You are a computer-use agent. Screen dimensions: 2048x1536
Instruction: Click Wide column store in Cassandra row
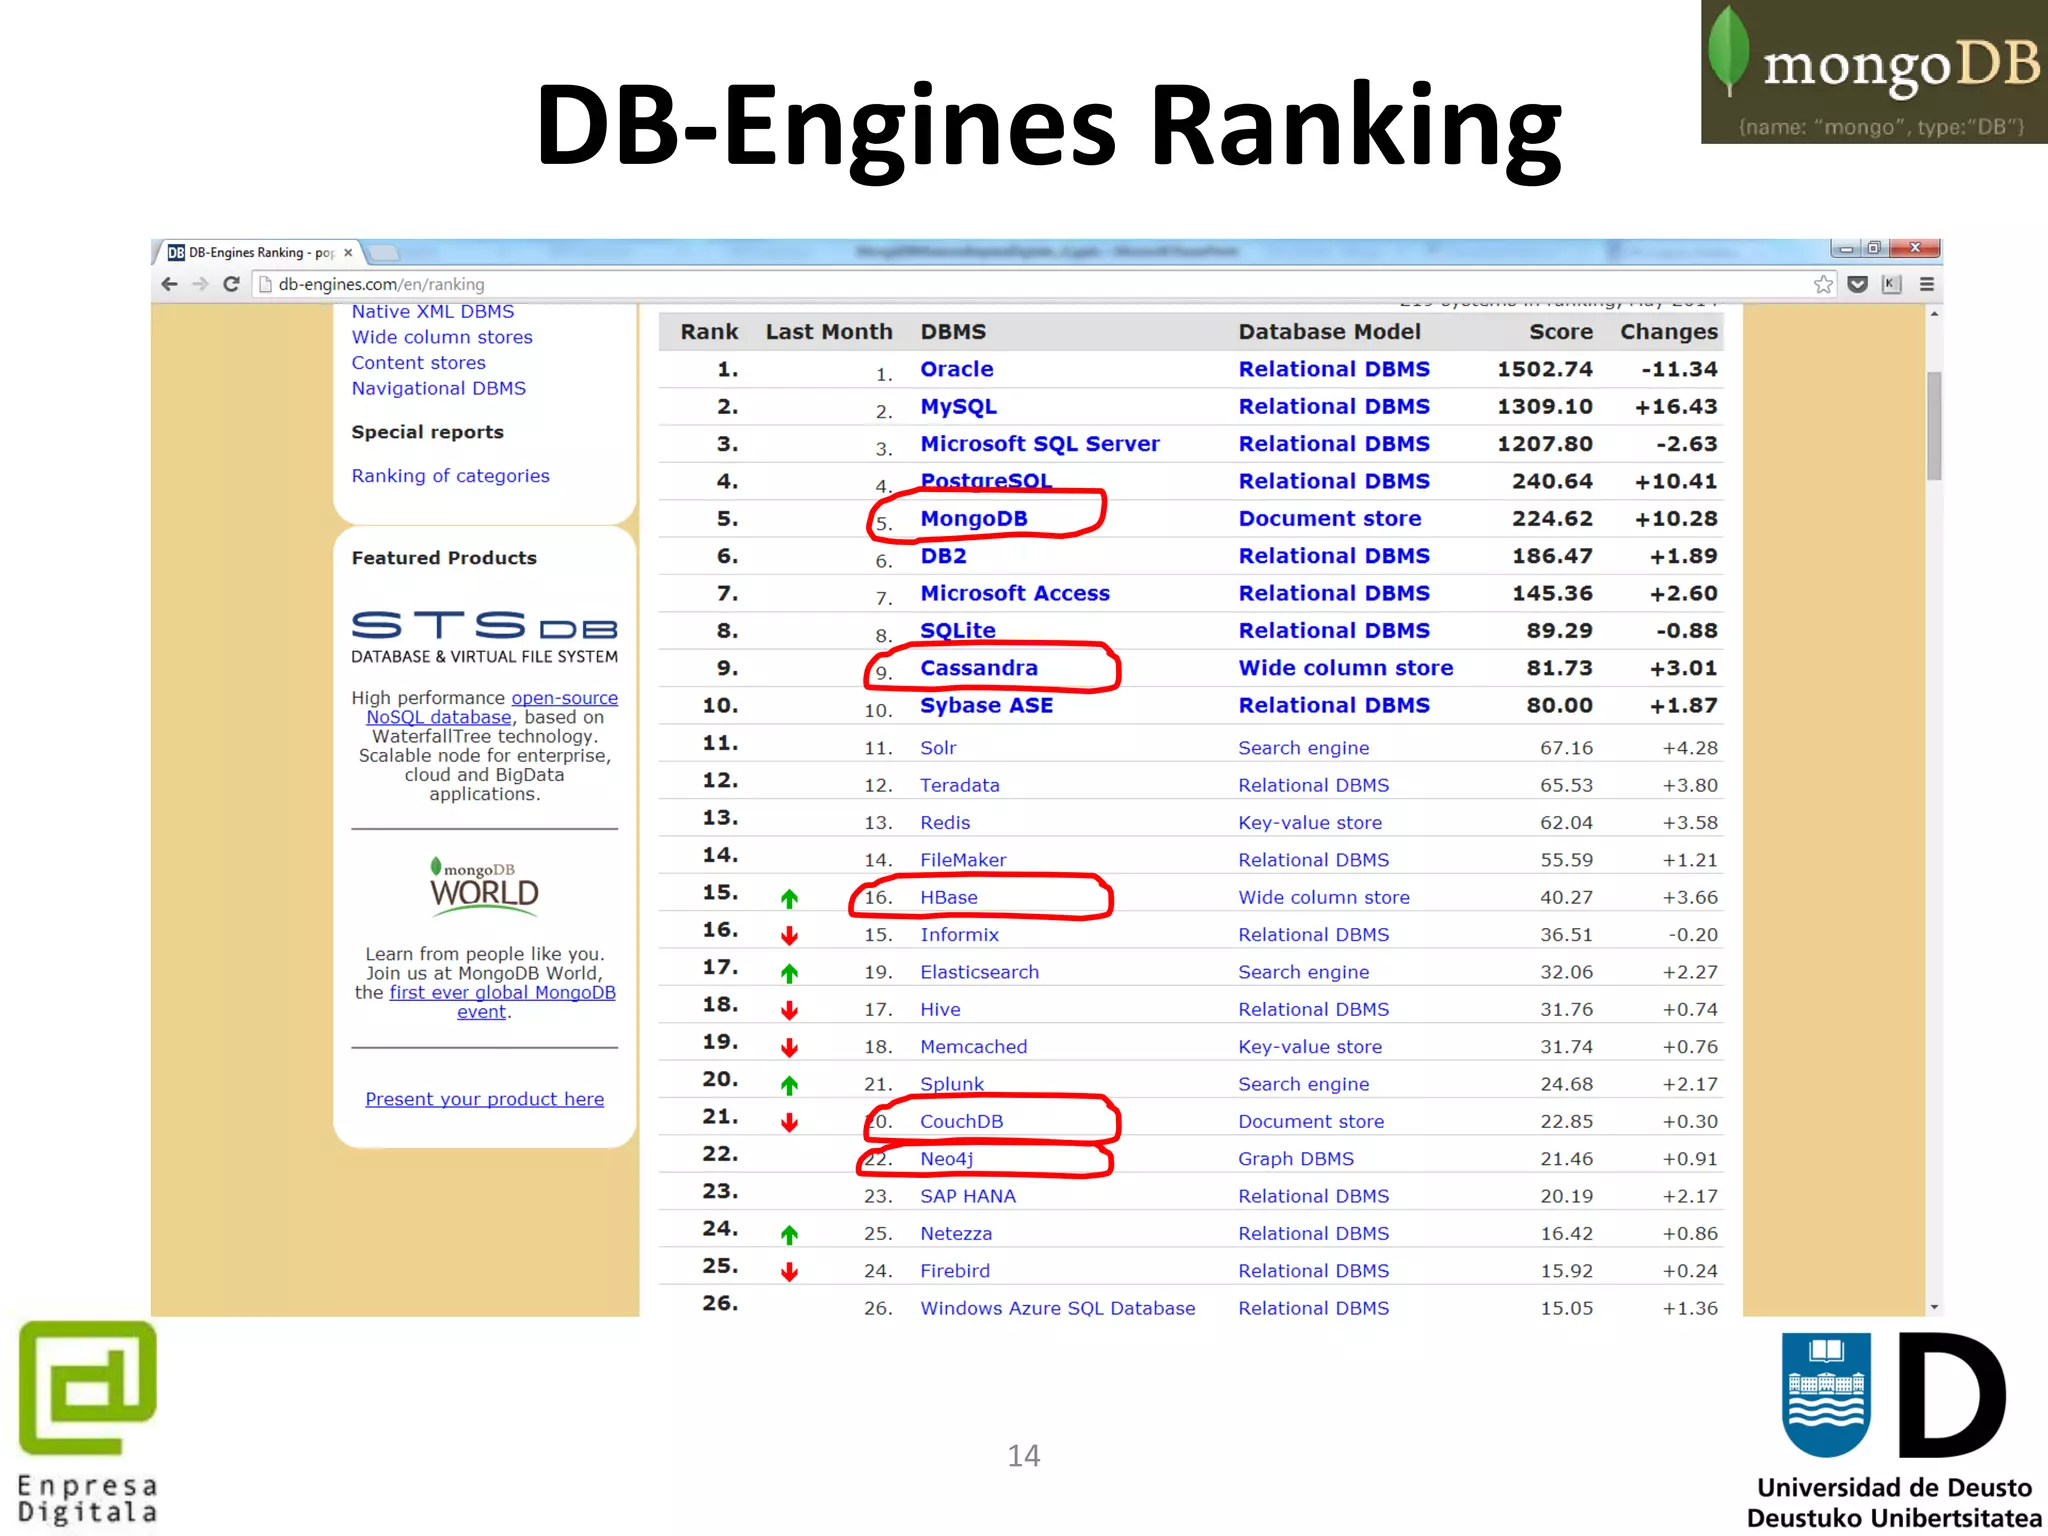1346,668
